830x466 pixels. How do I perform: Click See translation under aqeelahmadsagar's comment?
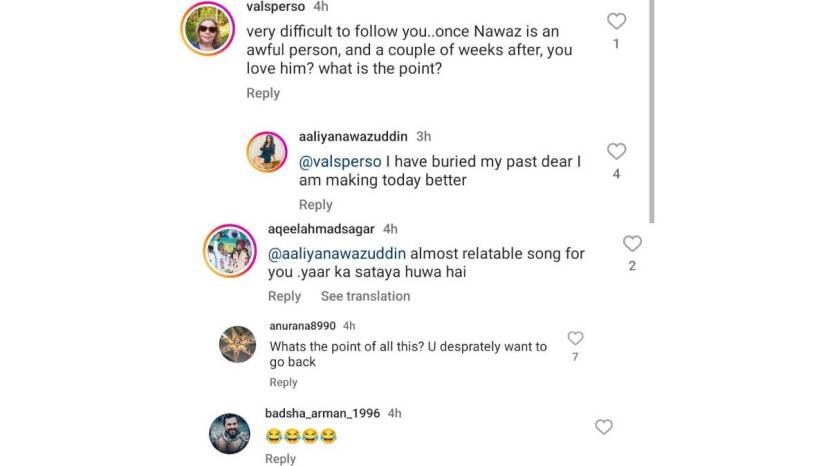[x=365, y=296]
